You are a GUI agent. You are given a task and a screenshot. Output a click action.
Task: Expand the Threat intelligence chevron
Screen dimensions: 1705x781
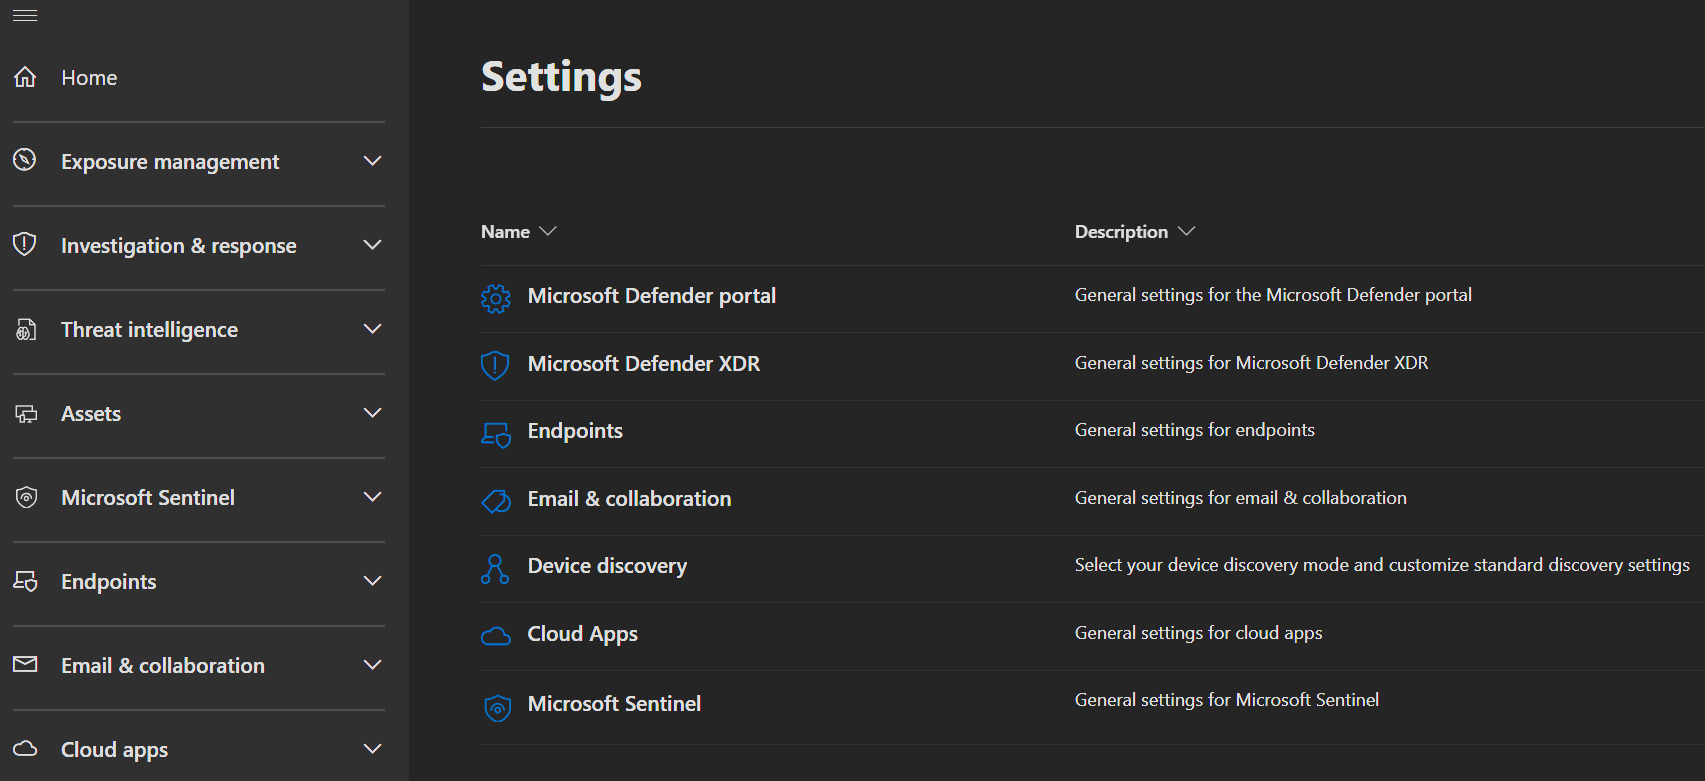(372, 329)
